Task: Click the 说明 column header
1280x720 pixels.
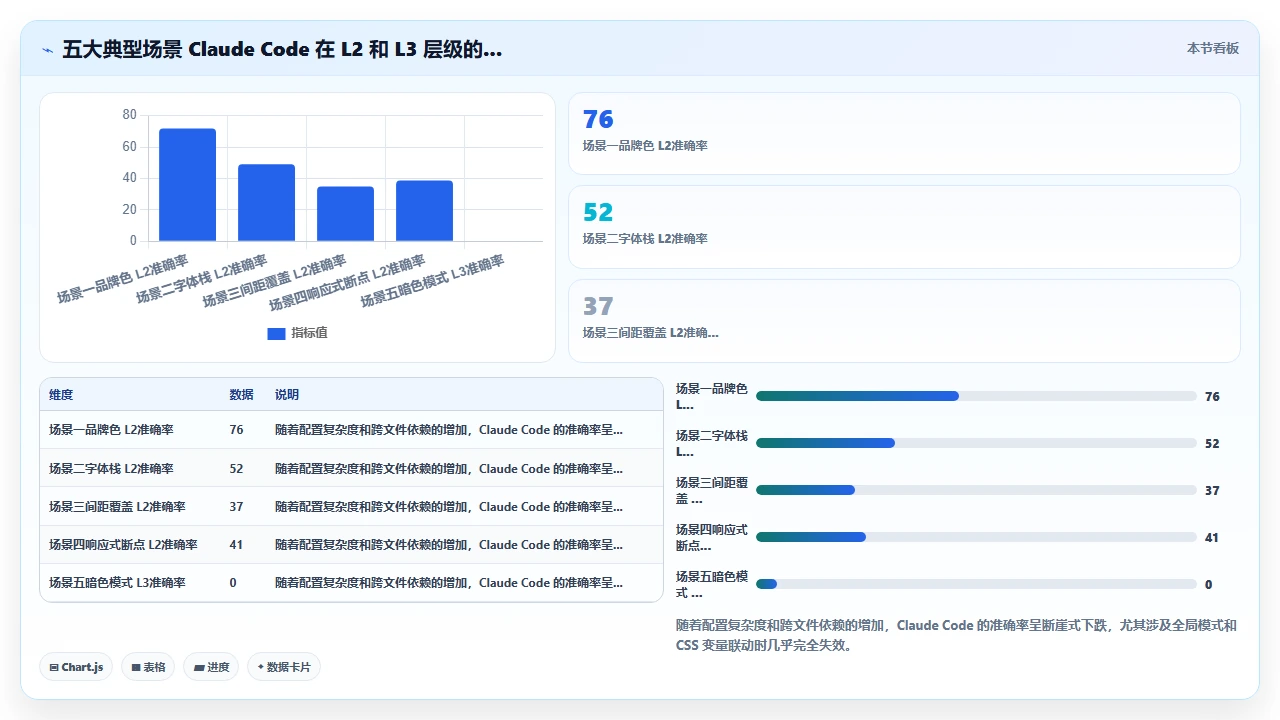Action: (287, 395)
